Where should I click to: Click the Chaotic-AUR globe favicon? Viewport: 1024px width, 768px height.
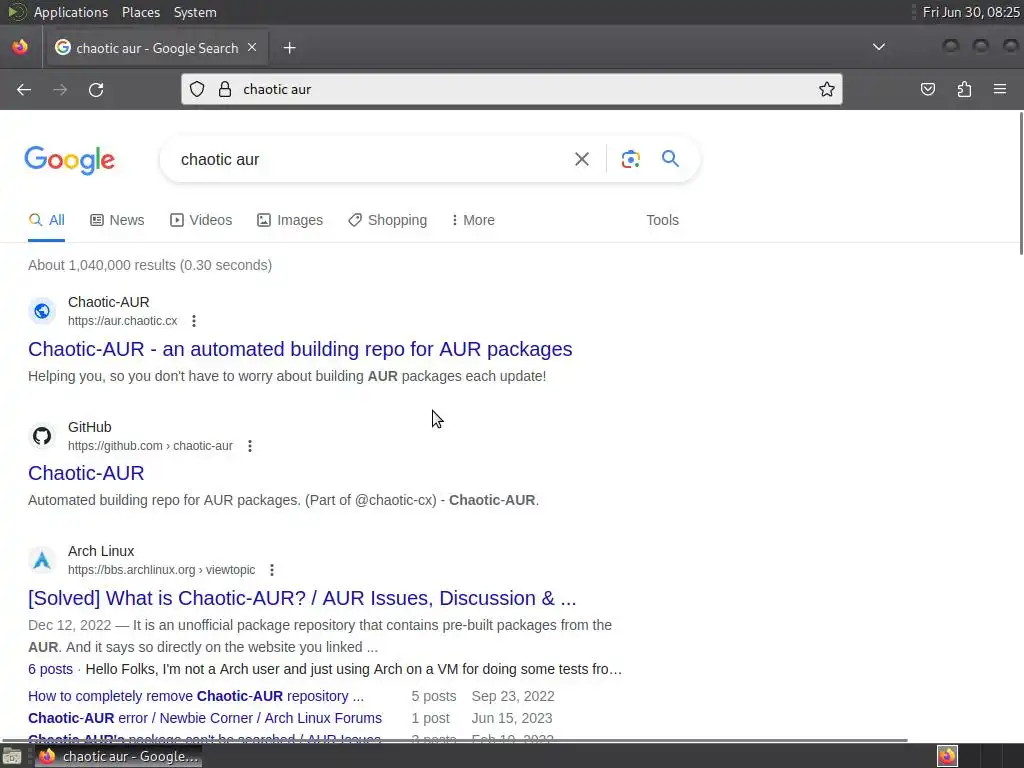[42, 311]
